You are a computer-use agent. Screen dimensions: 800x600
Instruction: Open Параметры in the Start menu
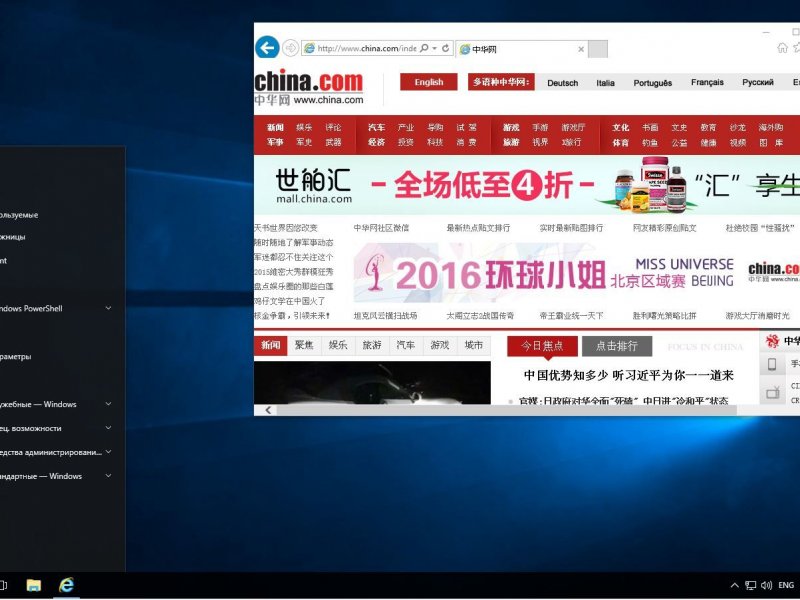pyautogui.click(x=15, y=356)
